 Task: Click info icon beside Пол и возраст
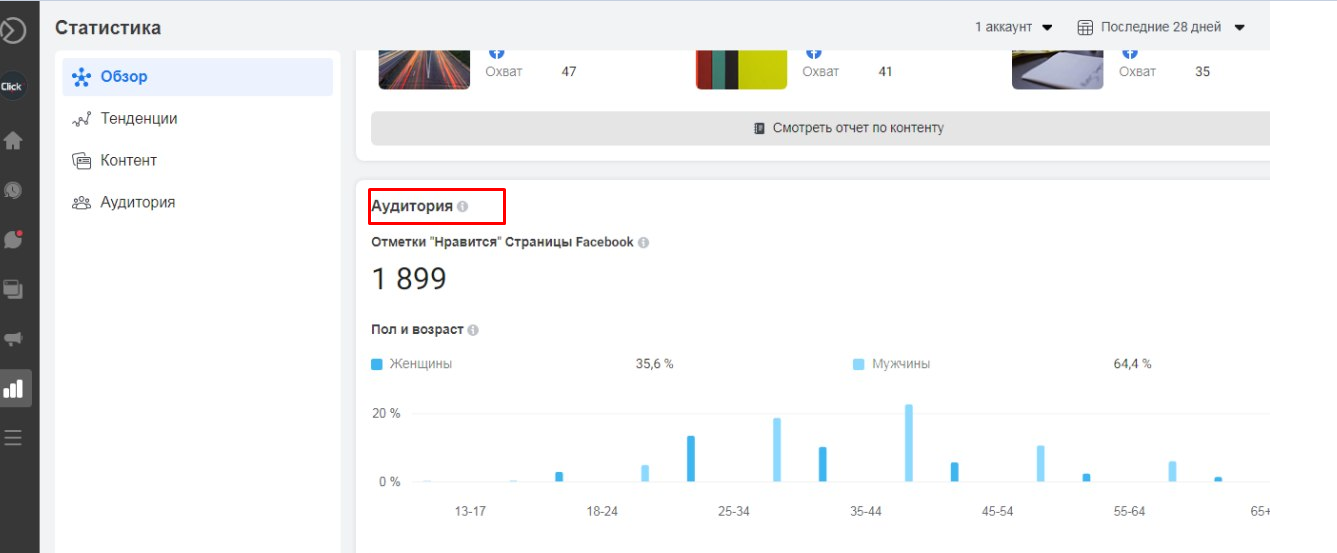pyautogui.click(x=473, y=330)
